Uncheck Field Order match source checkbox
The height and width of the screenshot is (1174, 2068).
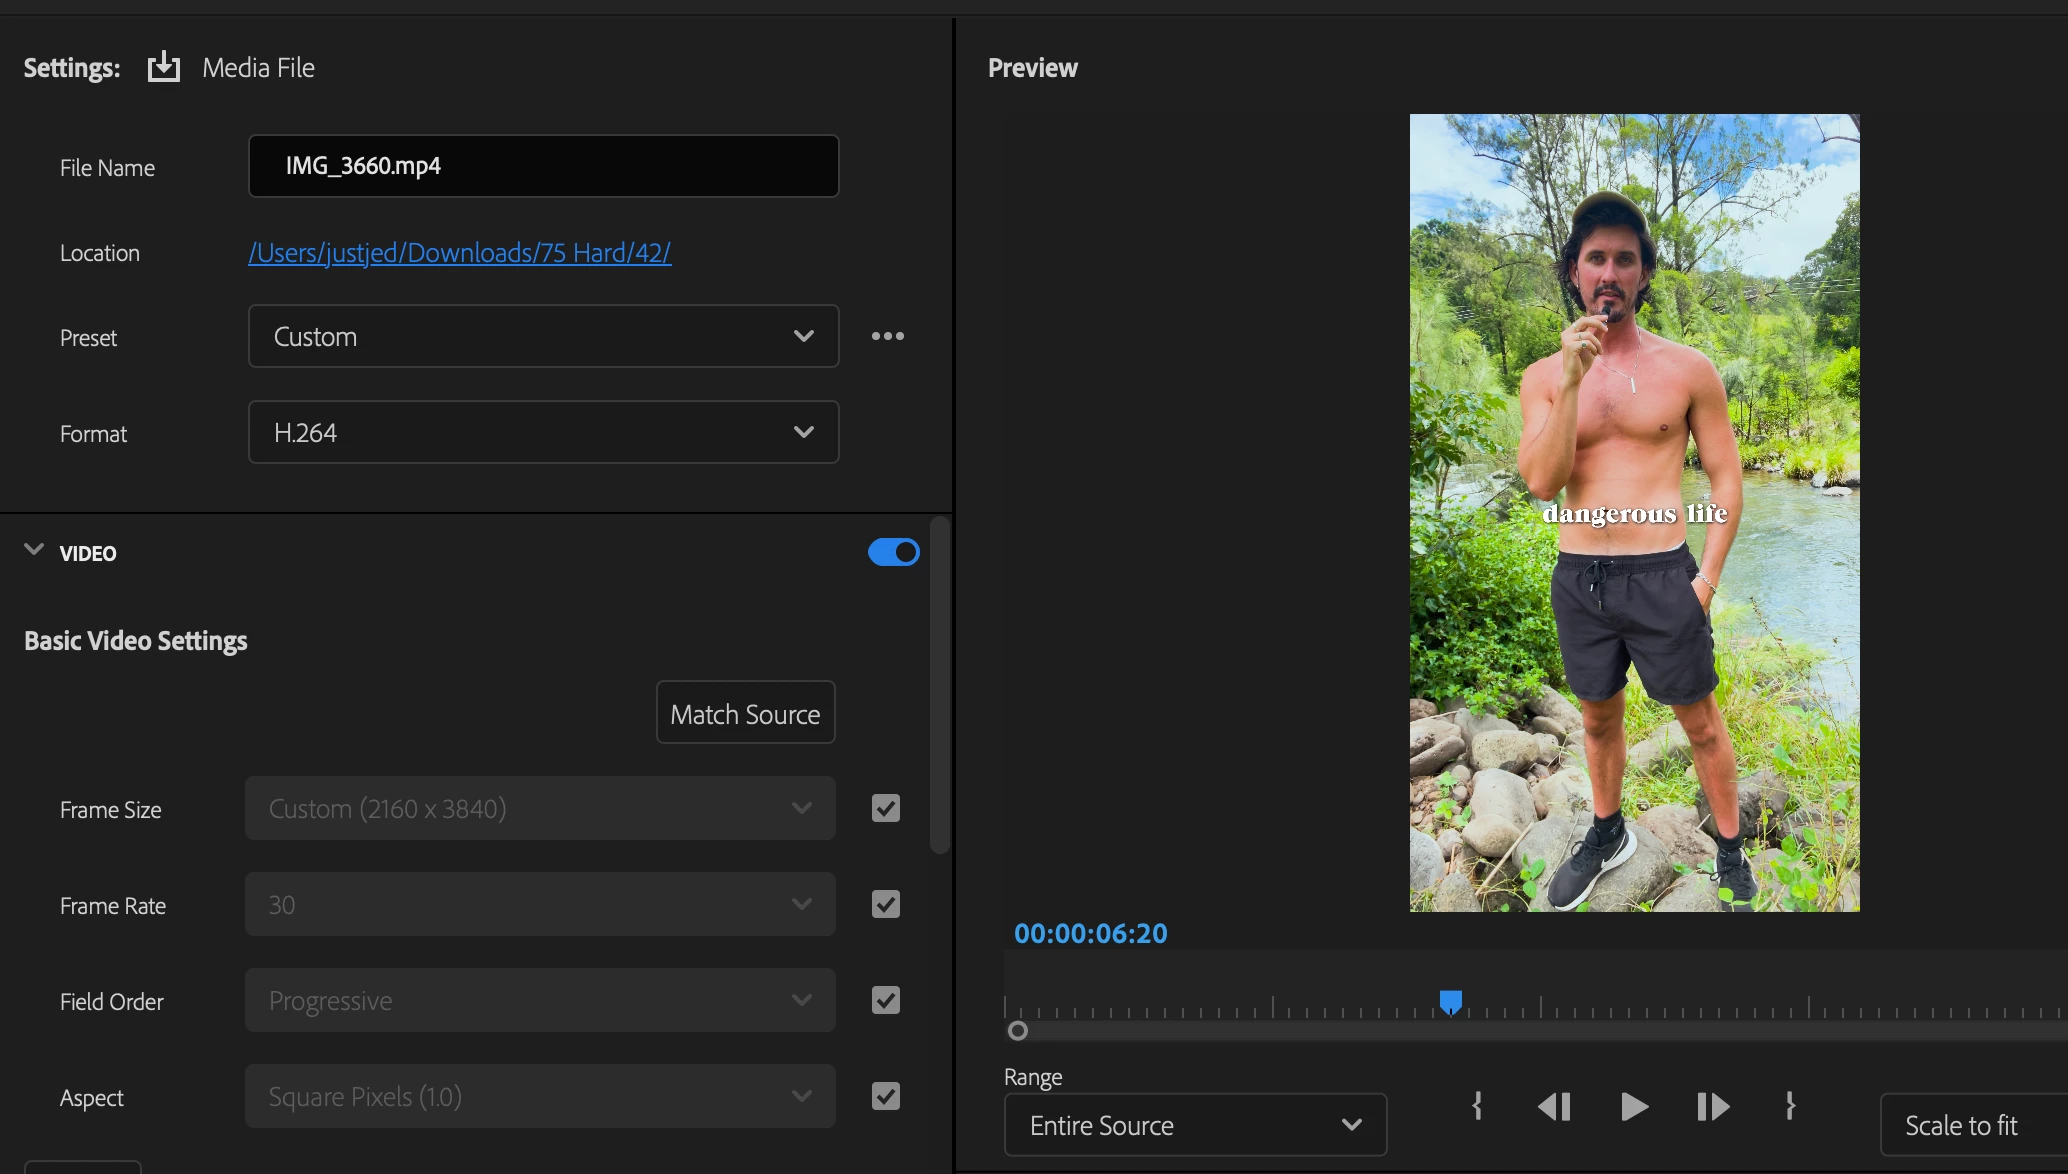(885, 1000)
